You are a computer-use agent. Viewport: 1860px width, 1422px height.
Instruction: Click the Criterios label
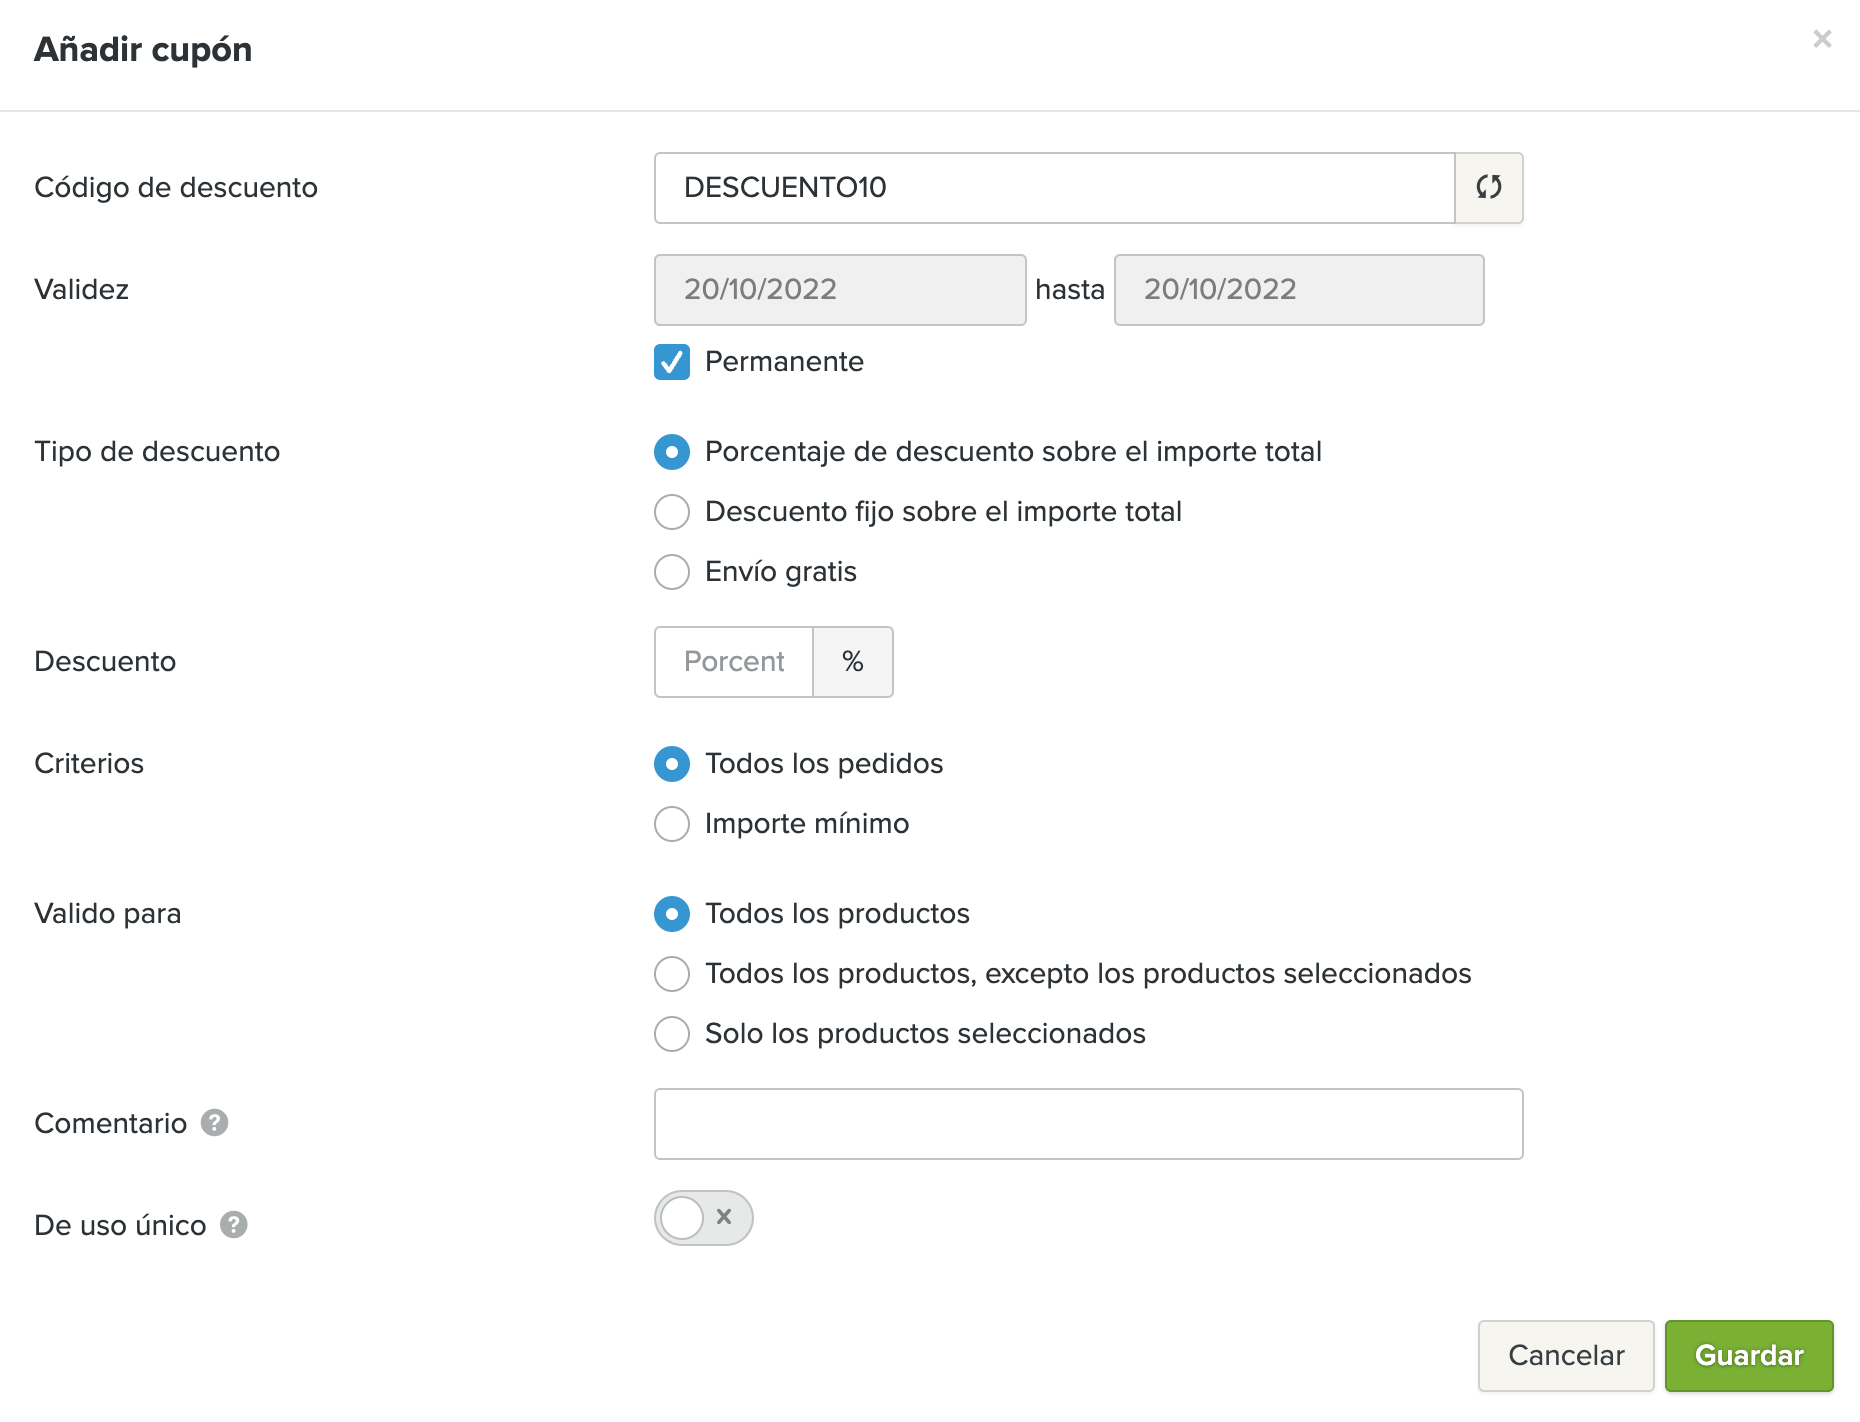pos(89,764)
